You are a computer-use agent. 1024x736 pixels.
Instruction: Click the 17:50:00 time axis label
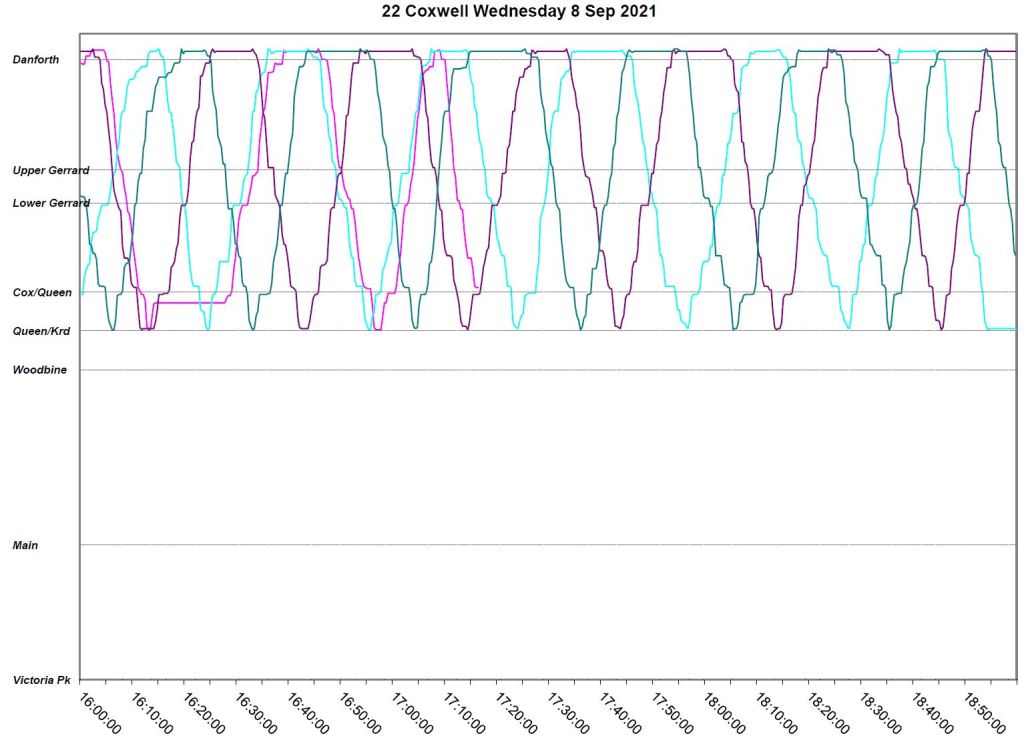click(x=672, y=711)
